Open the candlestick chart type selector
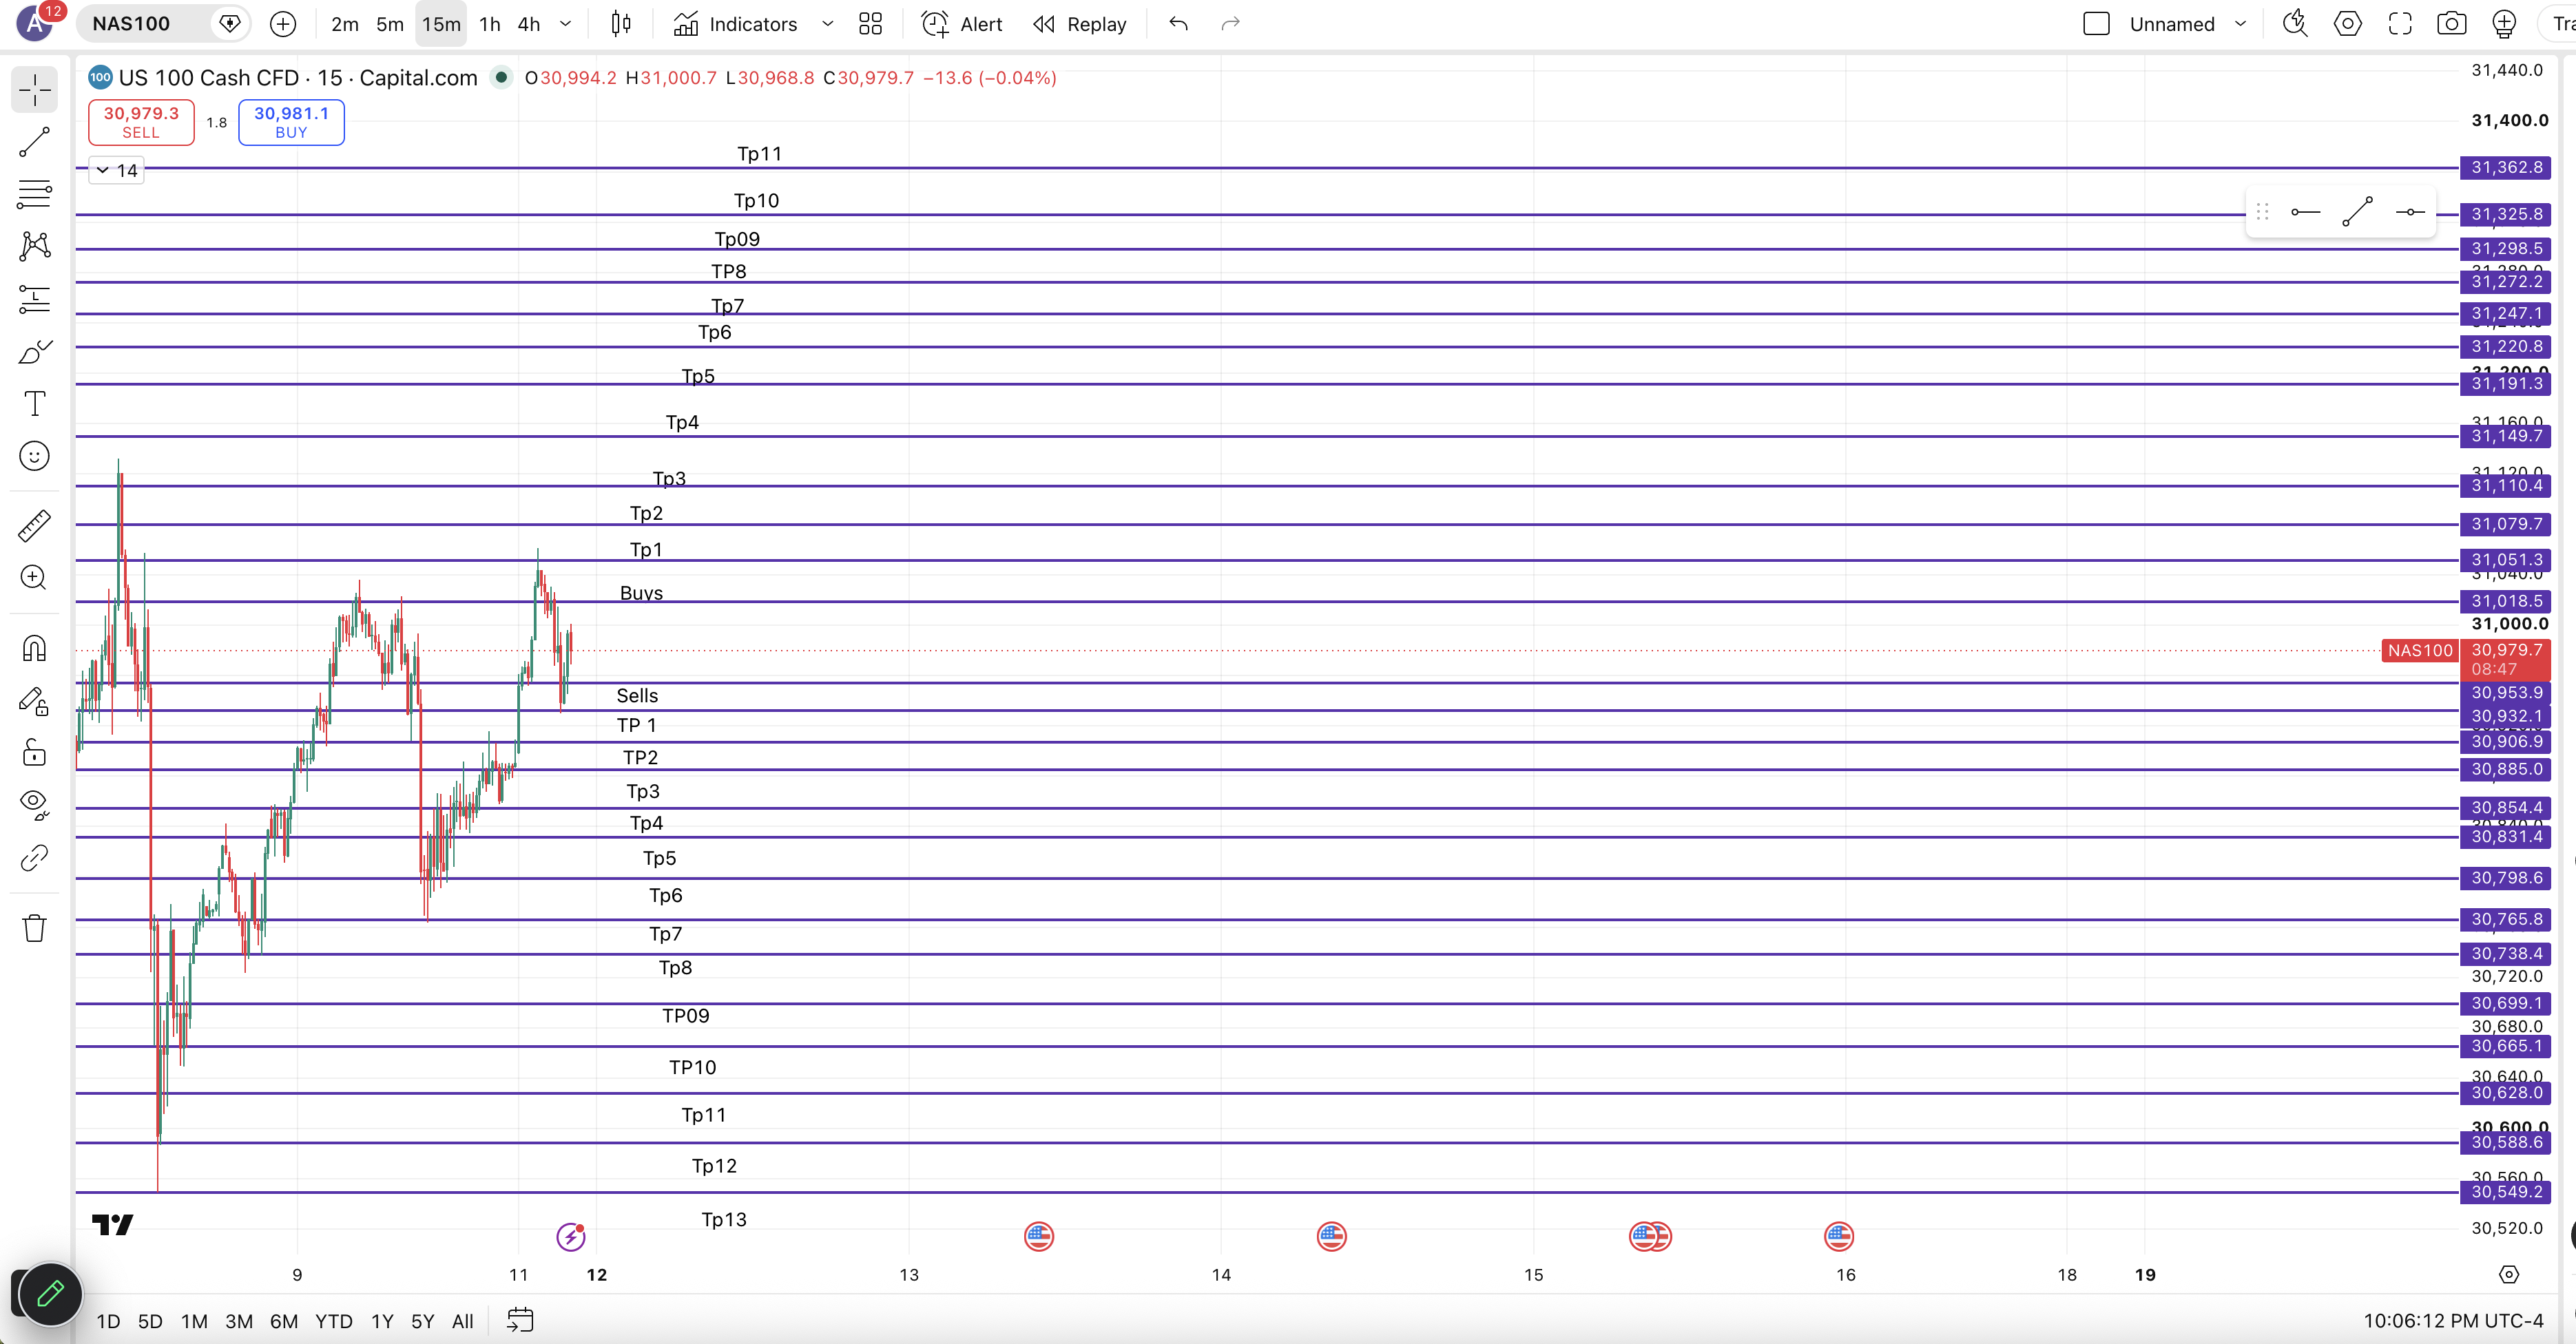 [621, 24]
